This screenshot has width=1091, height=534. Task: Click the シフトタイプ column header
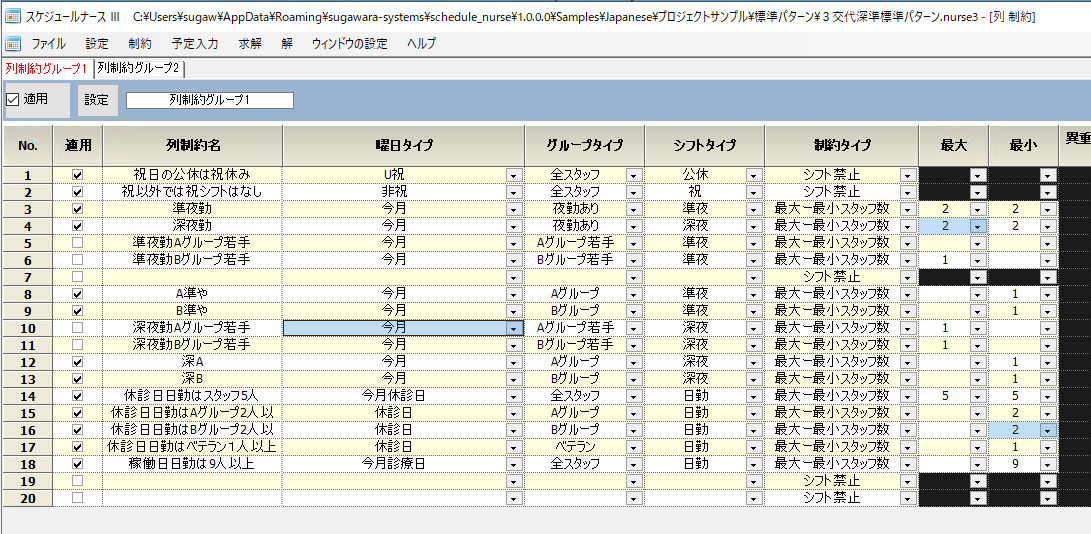pos(704,146)
